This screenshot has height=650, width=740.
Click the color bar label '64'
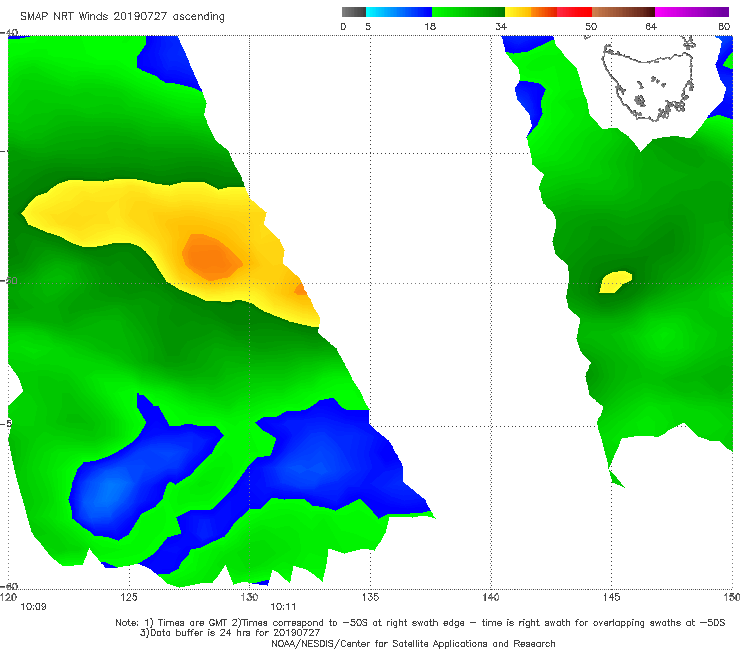point(651,27)
